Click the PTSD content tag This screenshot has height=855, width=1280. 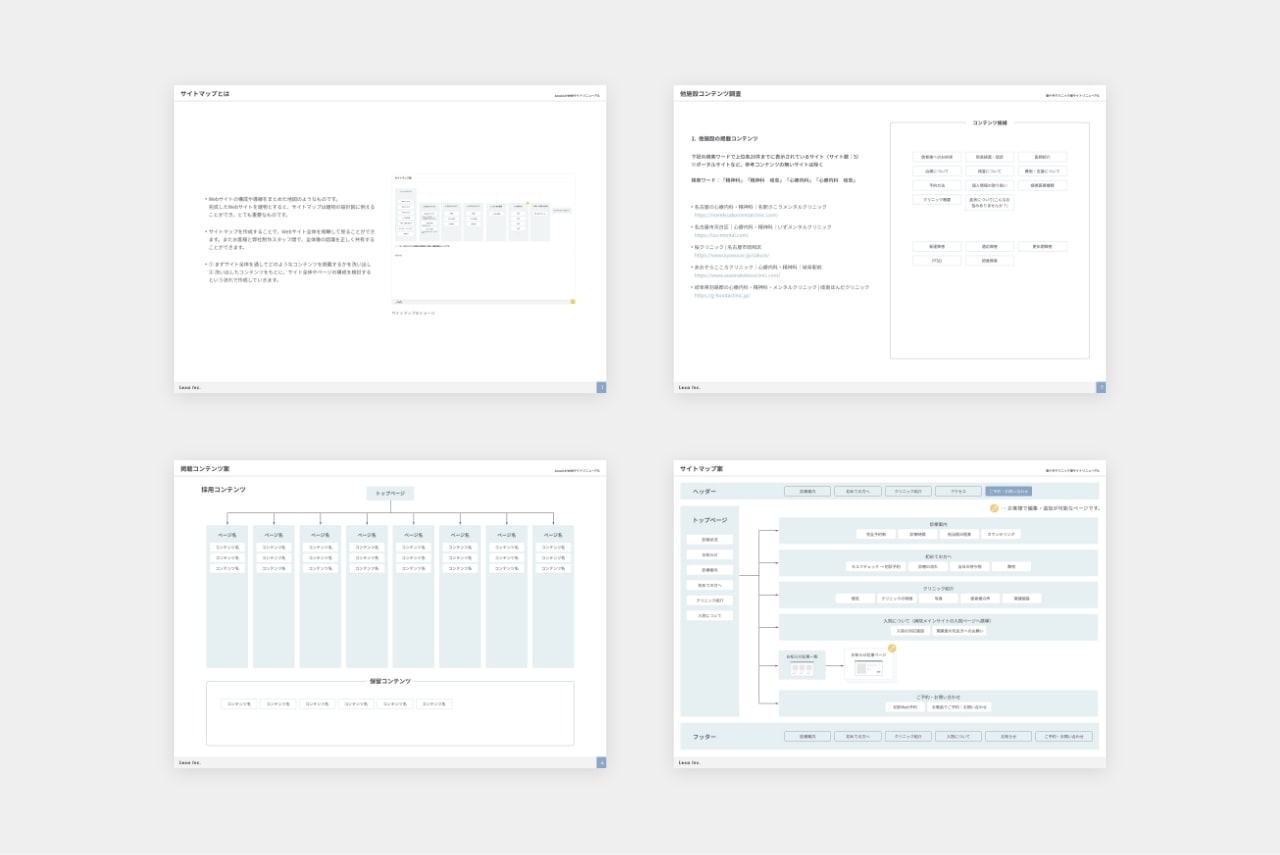937,260
